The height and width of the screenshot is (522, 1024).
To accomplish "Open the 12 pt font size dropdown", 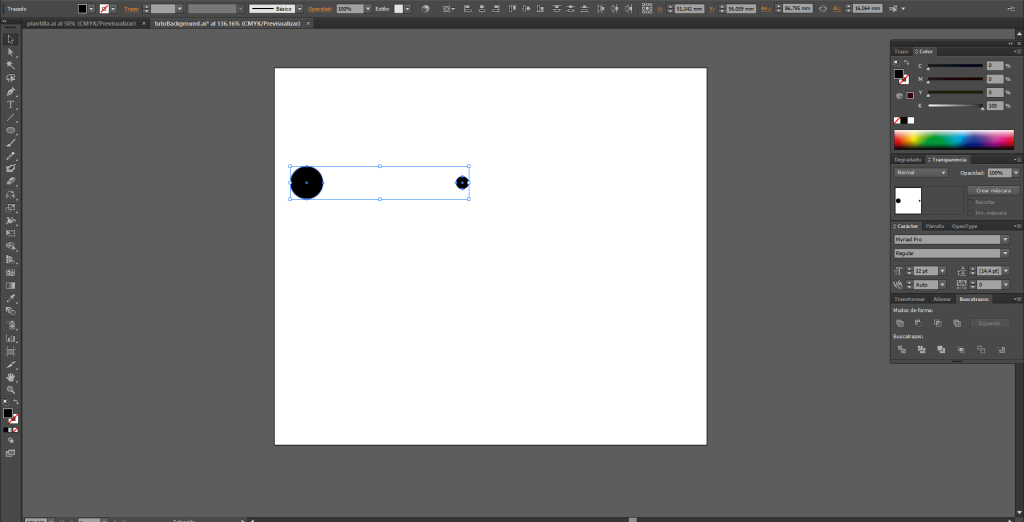I will pos(942,270).
